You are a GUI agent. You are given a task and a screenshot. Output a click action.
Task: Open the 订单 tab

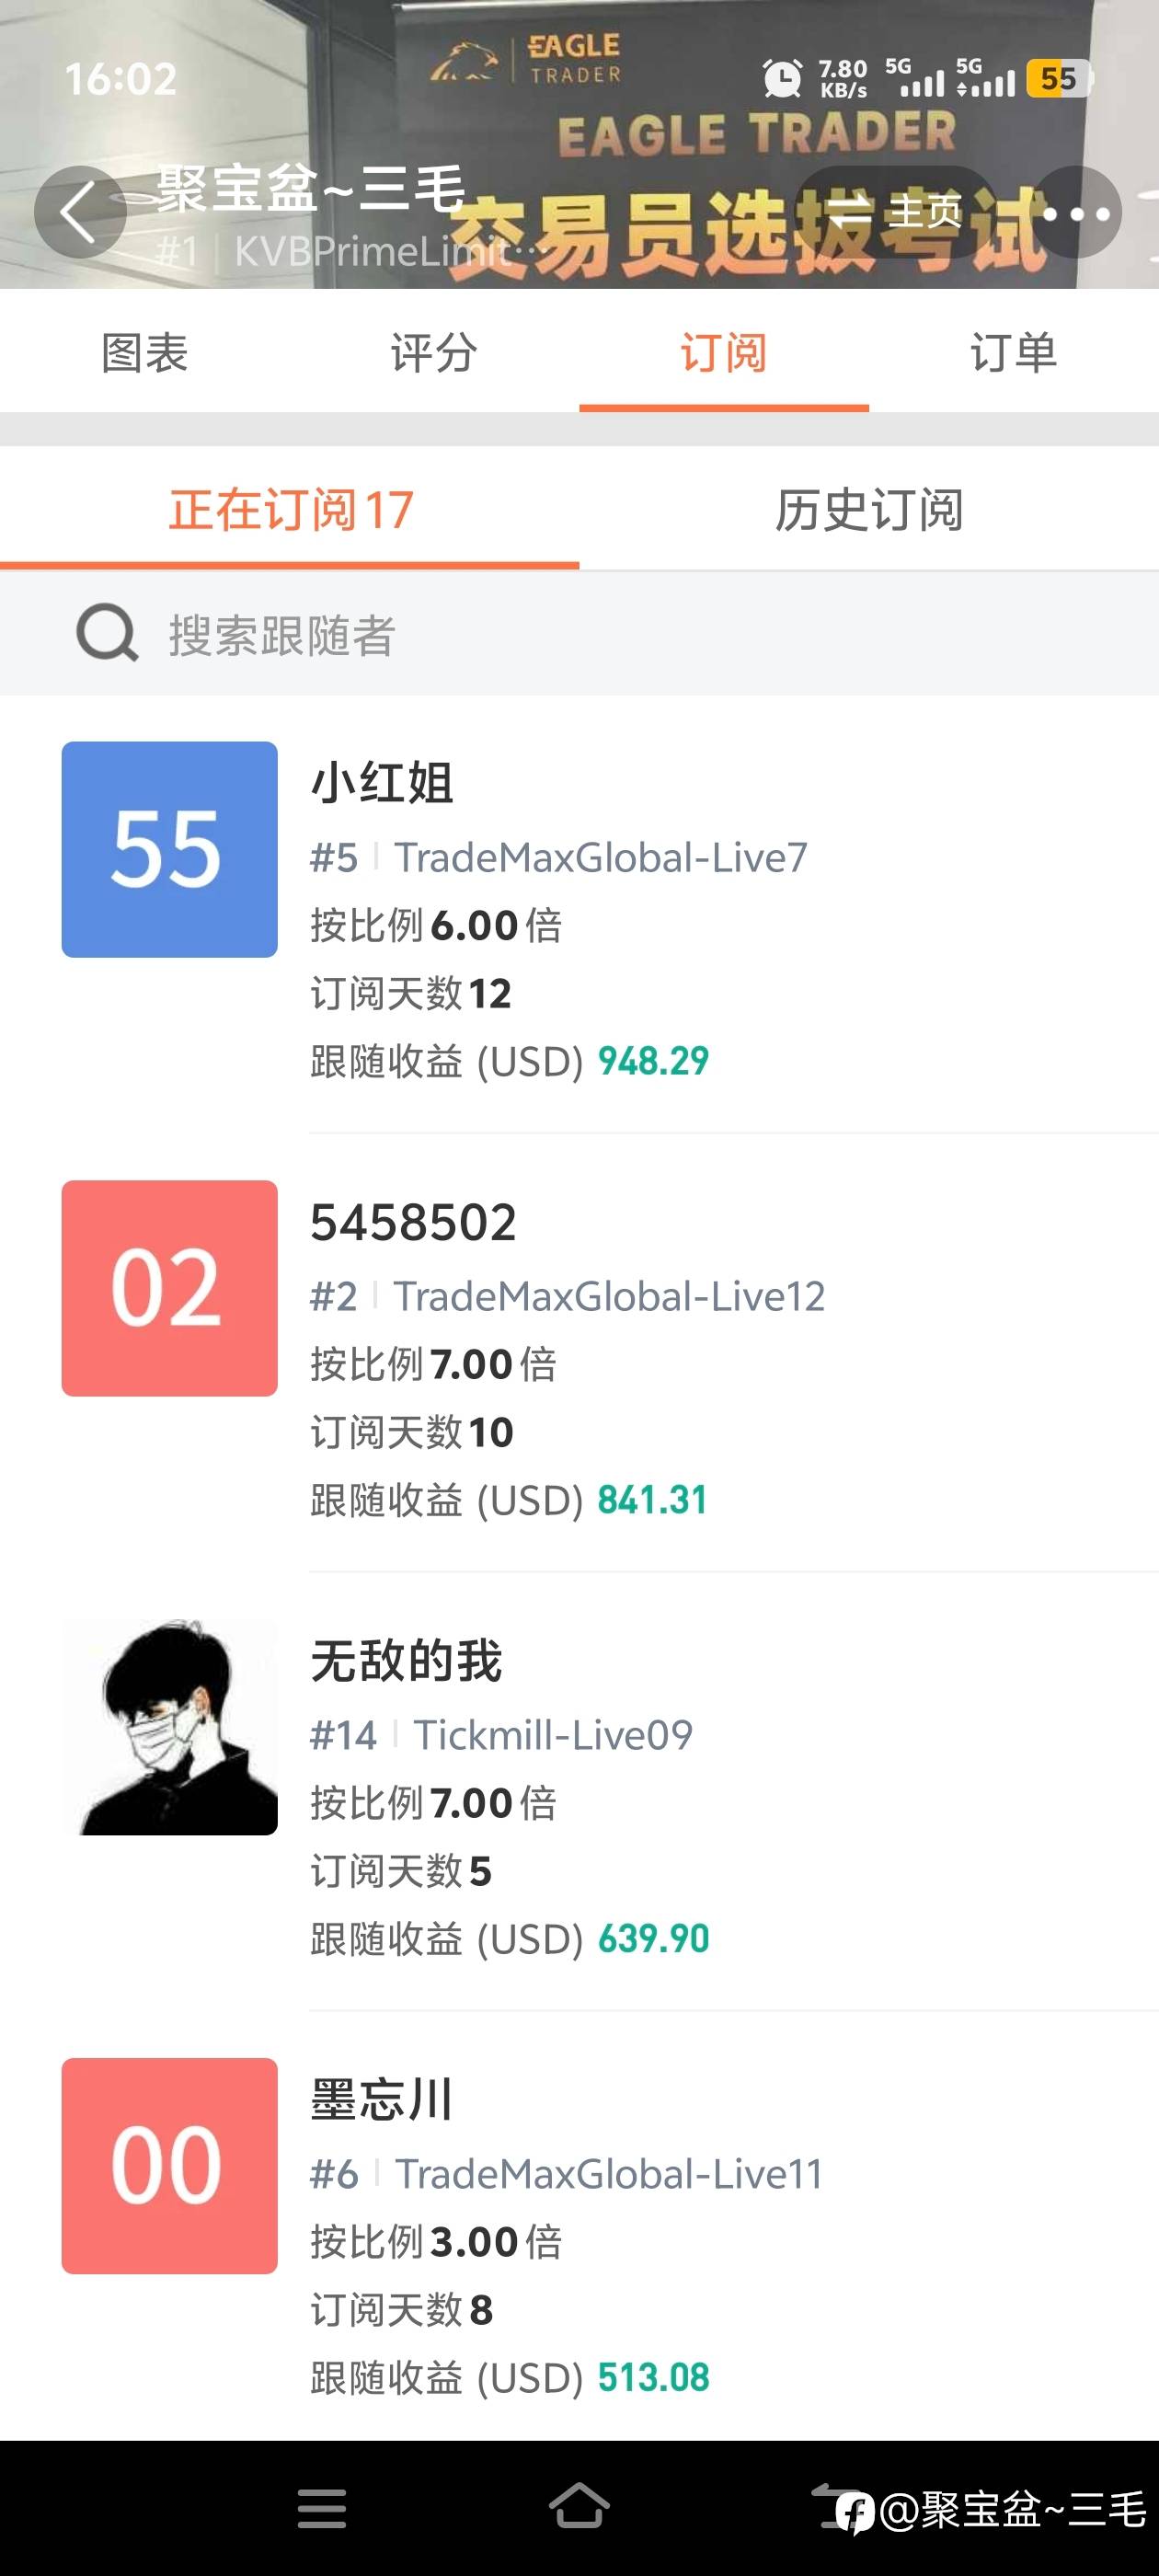click(x=1013, y=353)
